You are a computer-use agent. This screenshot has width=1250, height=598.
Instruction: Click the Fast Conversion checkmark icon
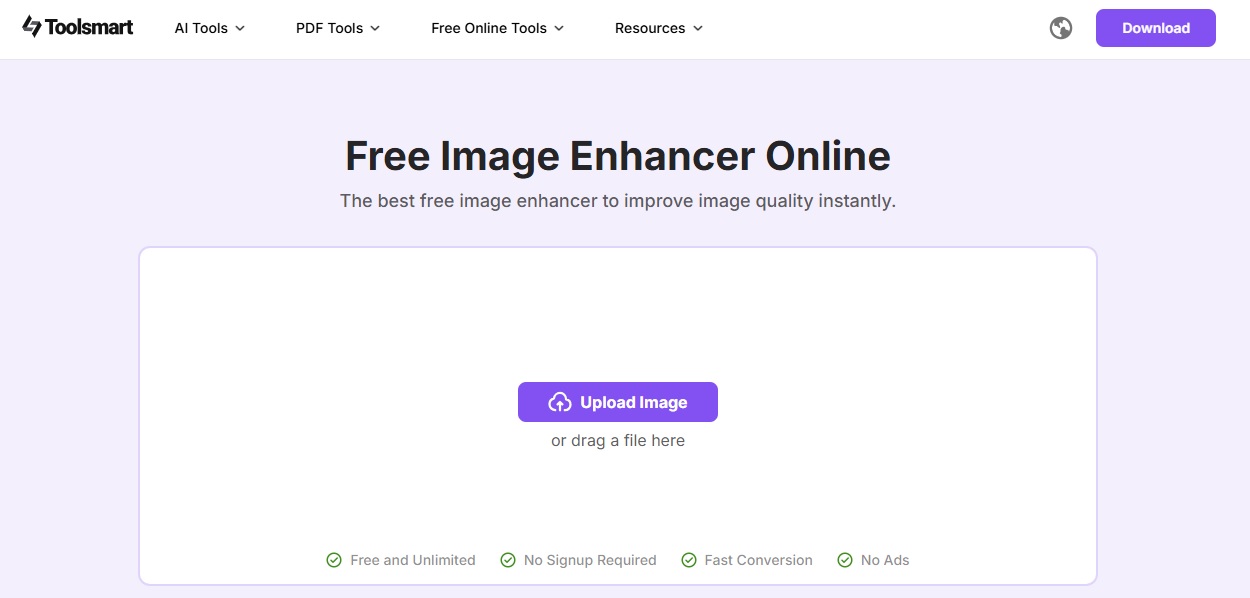[x=689, y=560]
